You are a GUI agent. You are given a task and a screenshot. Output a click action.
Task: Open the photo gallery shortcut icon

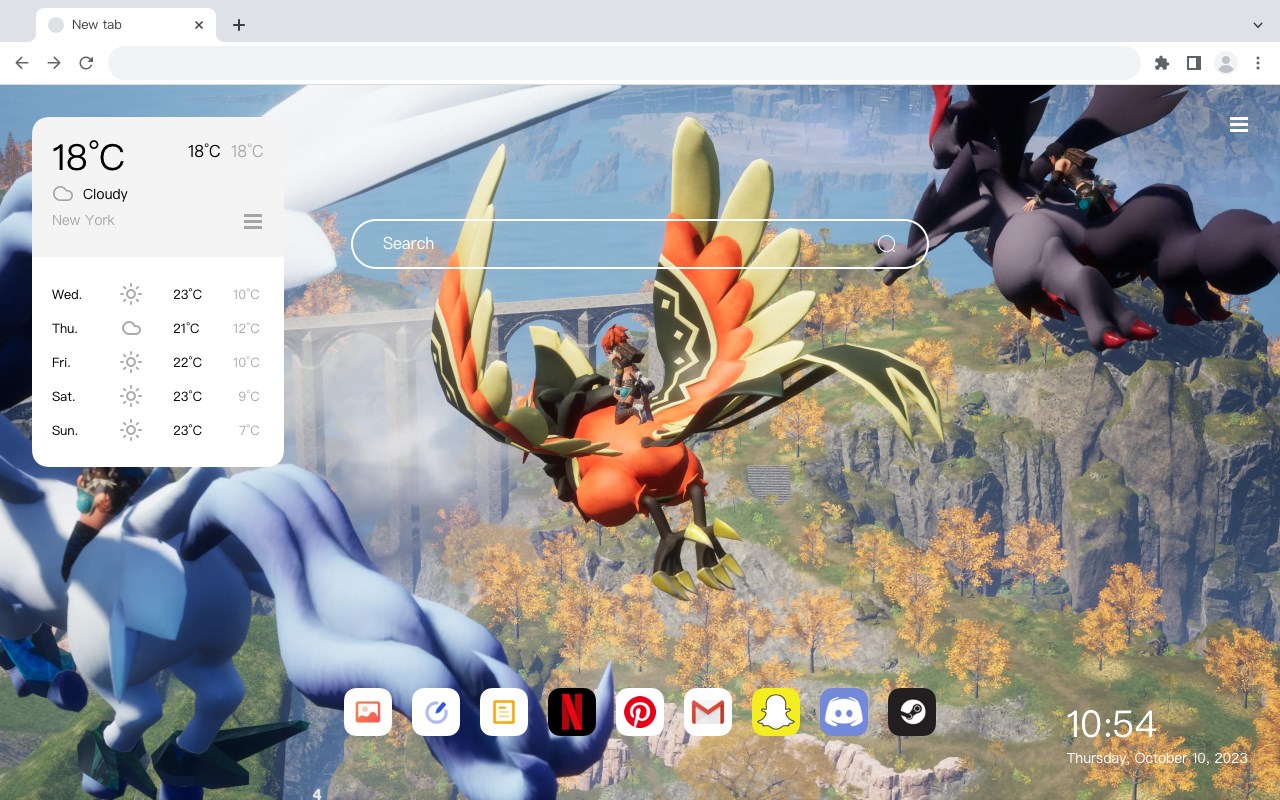(x=368, y=712)
